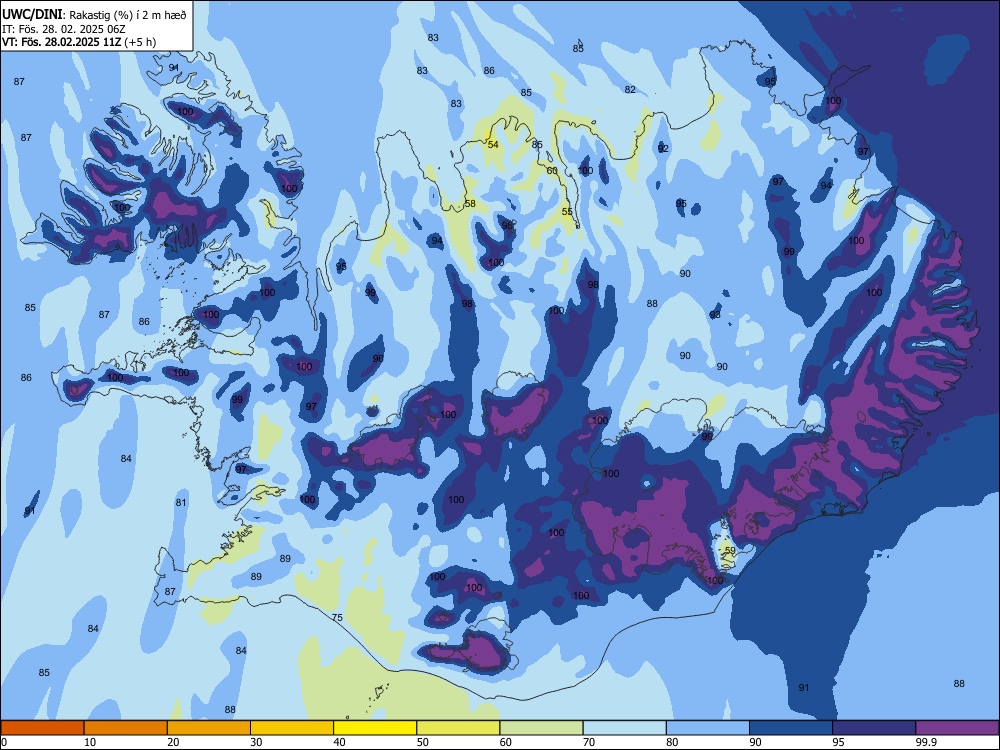This screenshot has width=1000, height=750.
Task: Click the 'VT: Fös. 28.02.2025 11Z (+5 h)' line
Action: tap(78, 42)
